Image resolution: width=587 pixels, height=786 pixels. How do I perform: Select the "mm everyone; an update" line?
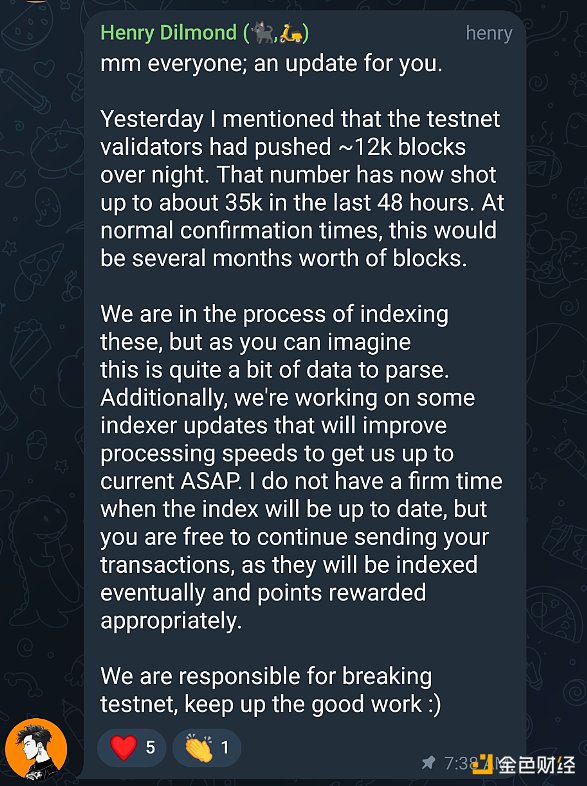coord(271,64)
